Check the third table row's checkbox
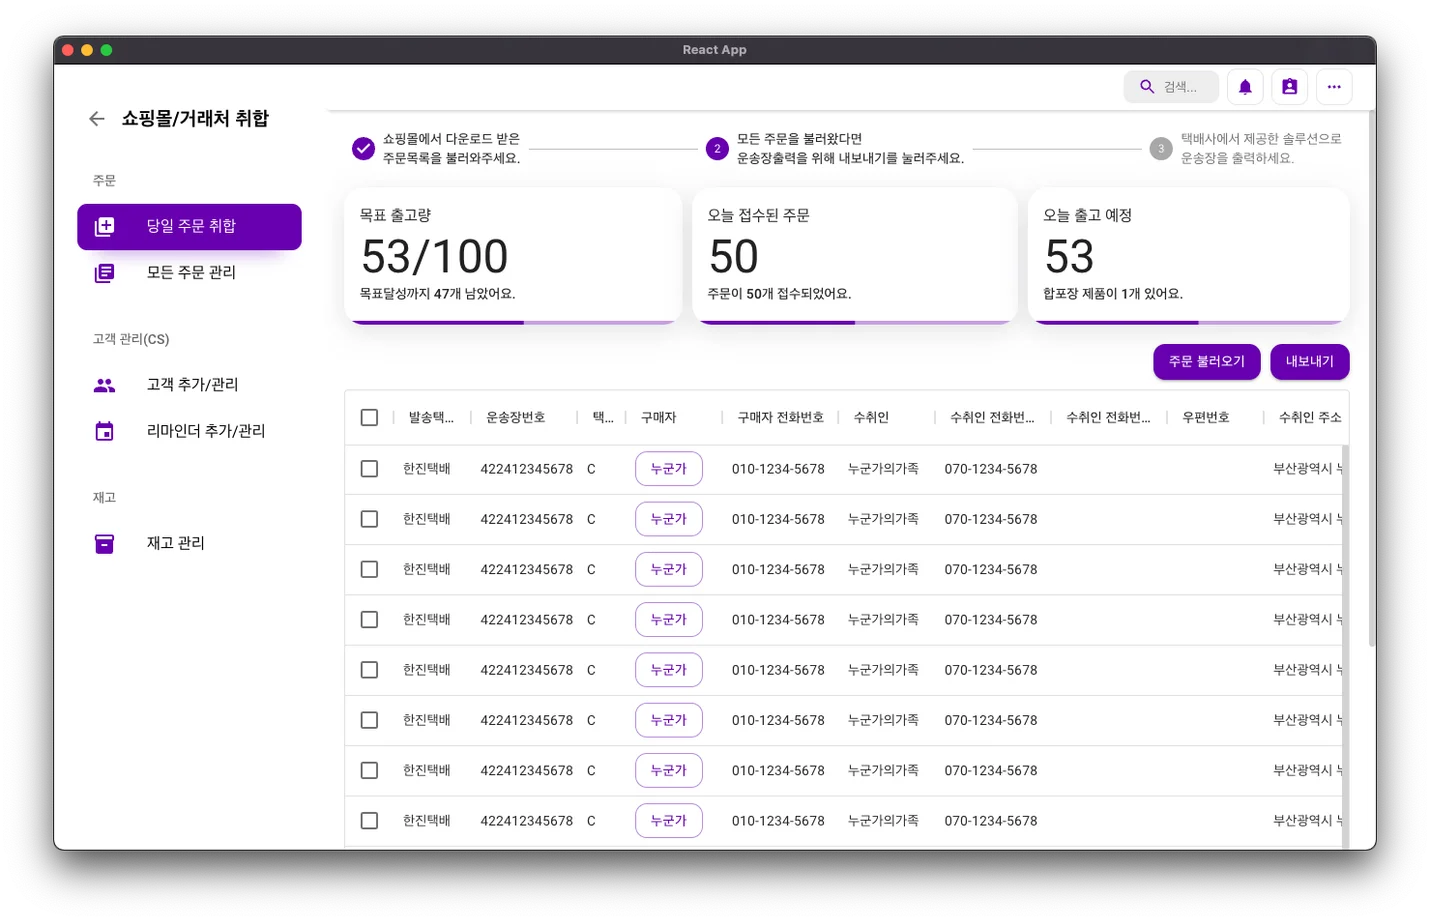This screenshot has height=921, width=1430. 369,569
